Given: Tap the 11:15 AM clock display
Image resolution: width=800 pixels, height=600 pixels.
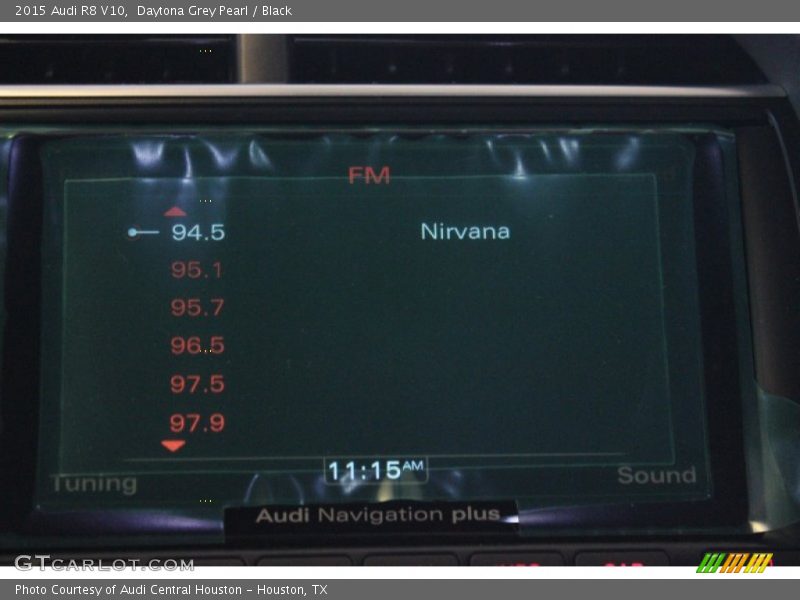Looking at the screenshot, I should click(x=376, y=470).
